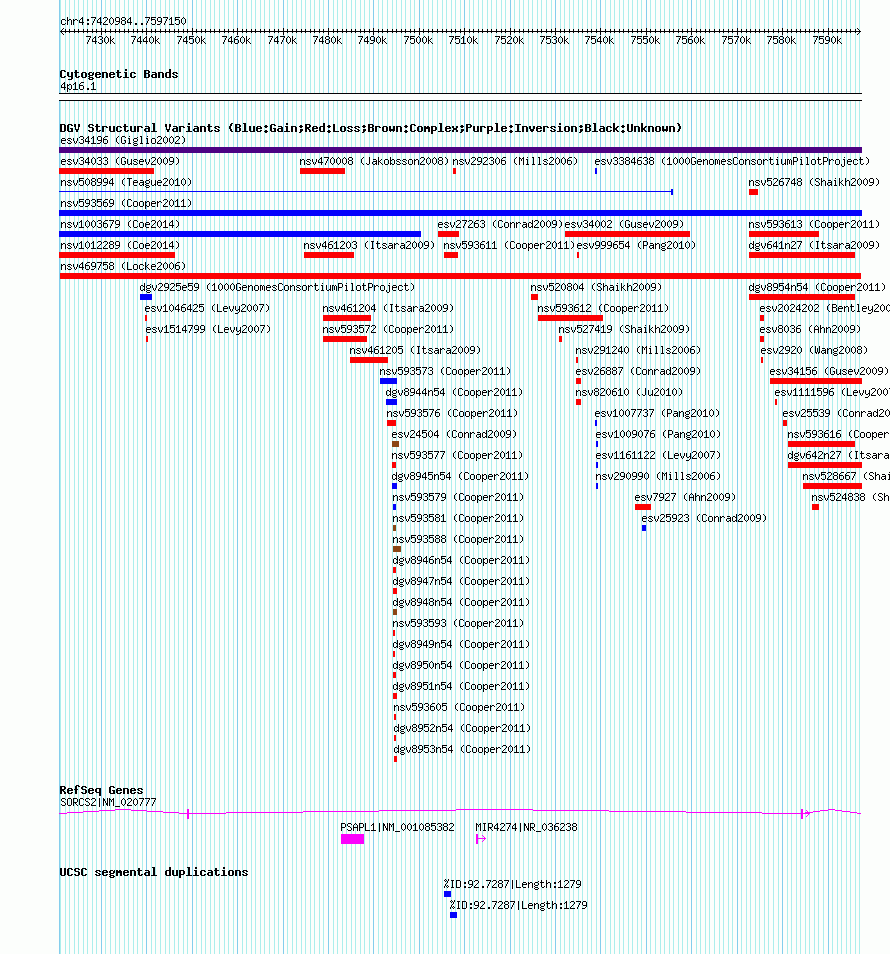This screenshot has height=954, width=890.
Task: Open the nsv593616 variant red bar
Action: (821, 444)
